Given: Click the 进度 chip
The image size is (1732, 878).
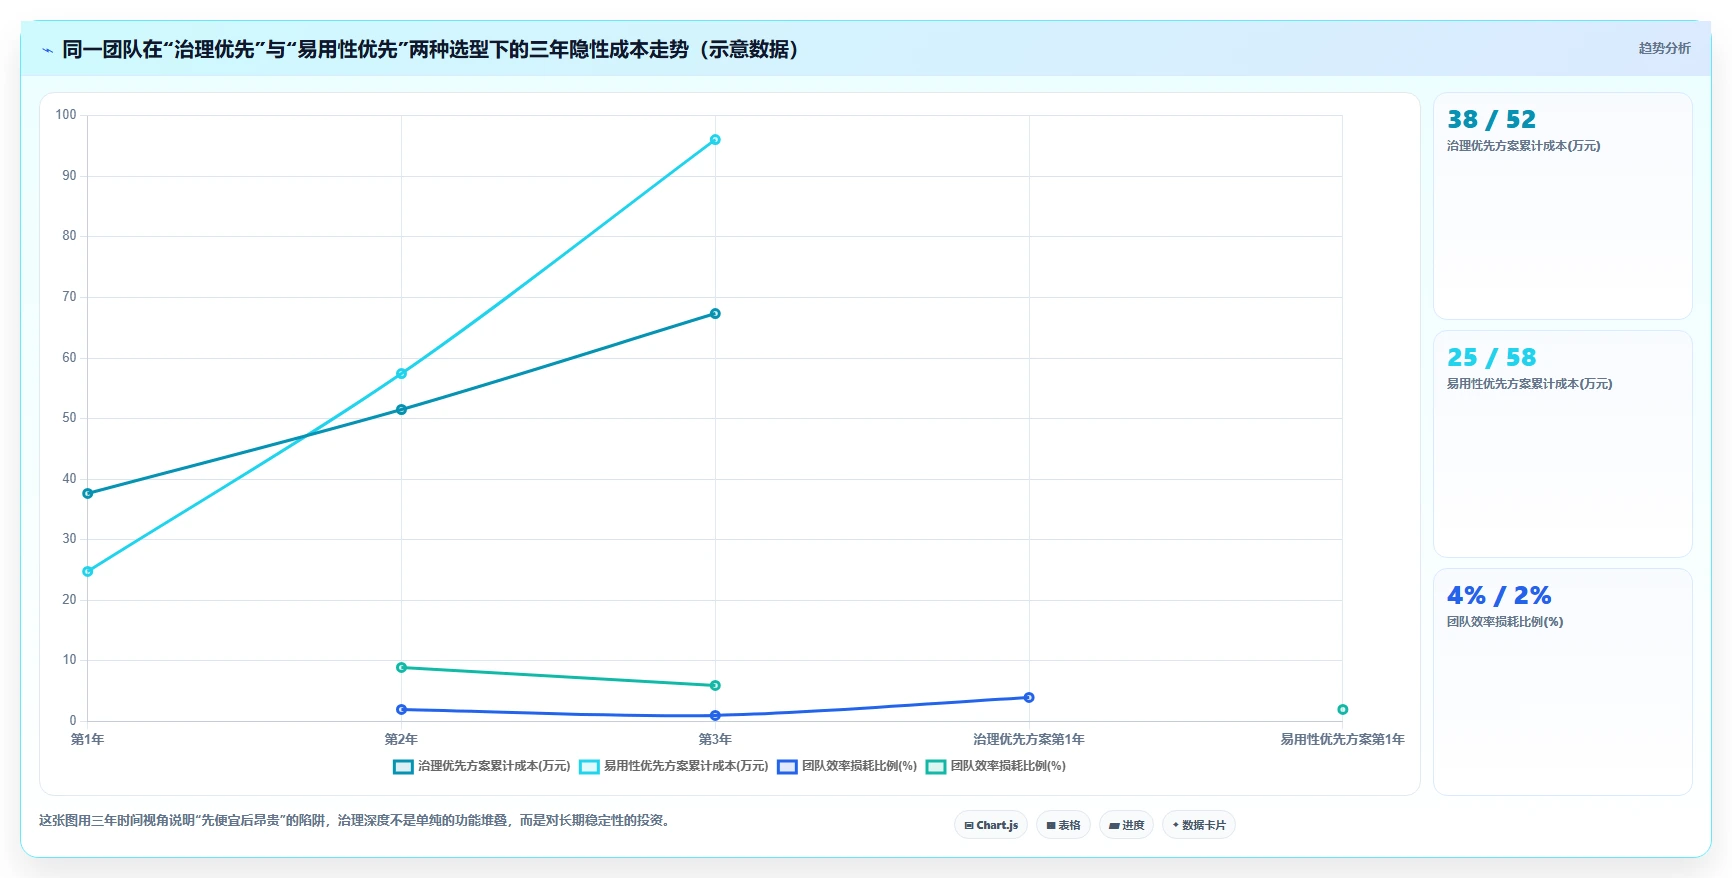Looking at the screenshot, I should click(1126, 825).
